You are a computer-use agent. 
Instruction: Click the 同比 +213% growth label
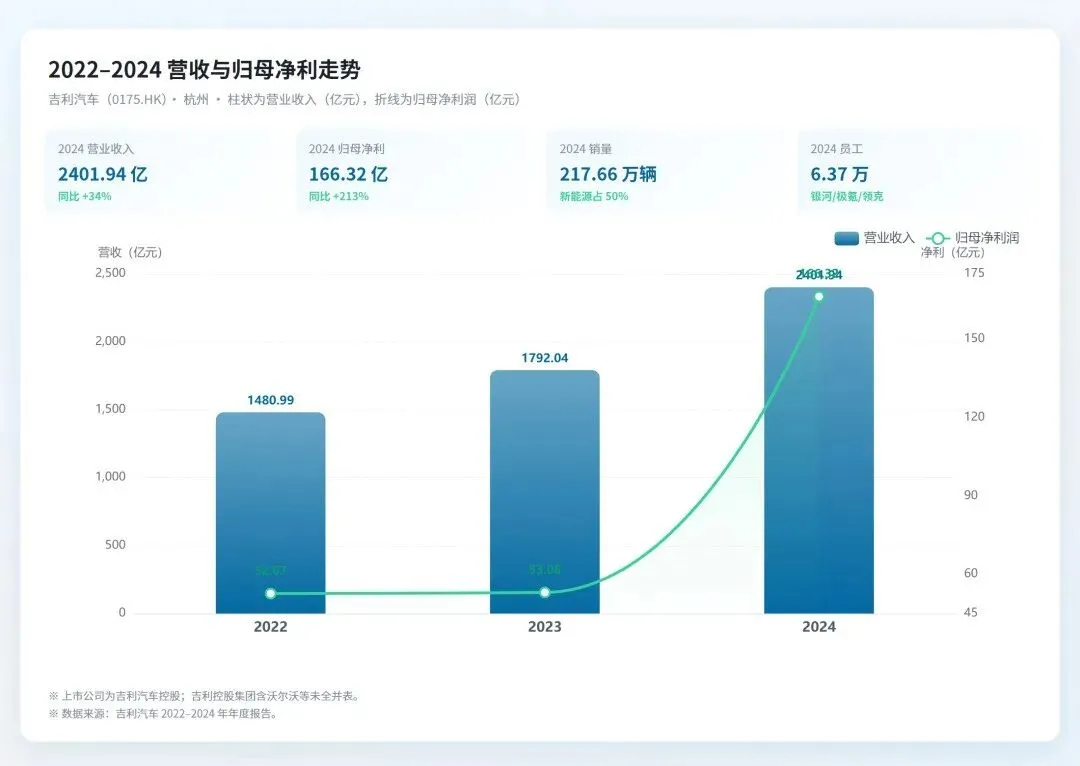tap(339, 196)
